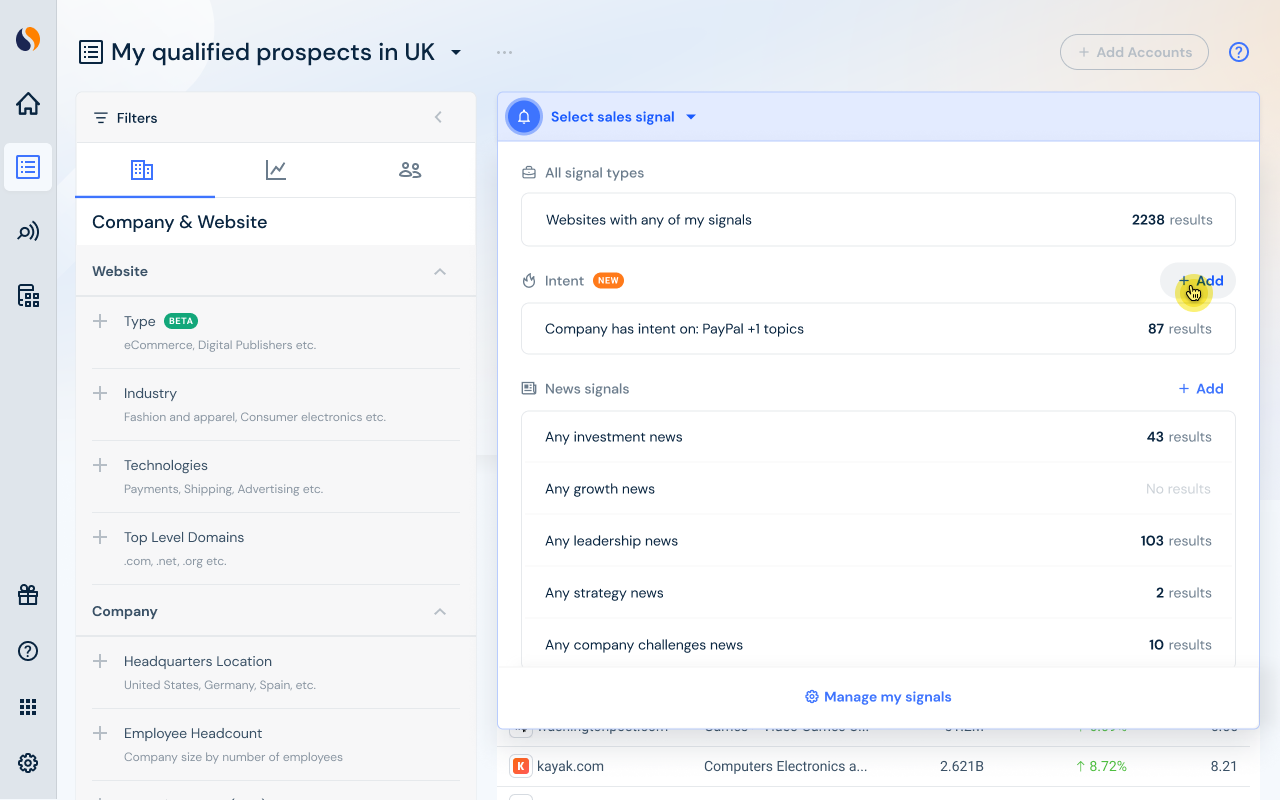
Task: Switch to the people contacts filter tab
Action: (410, 170)
